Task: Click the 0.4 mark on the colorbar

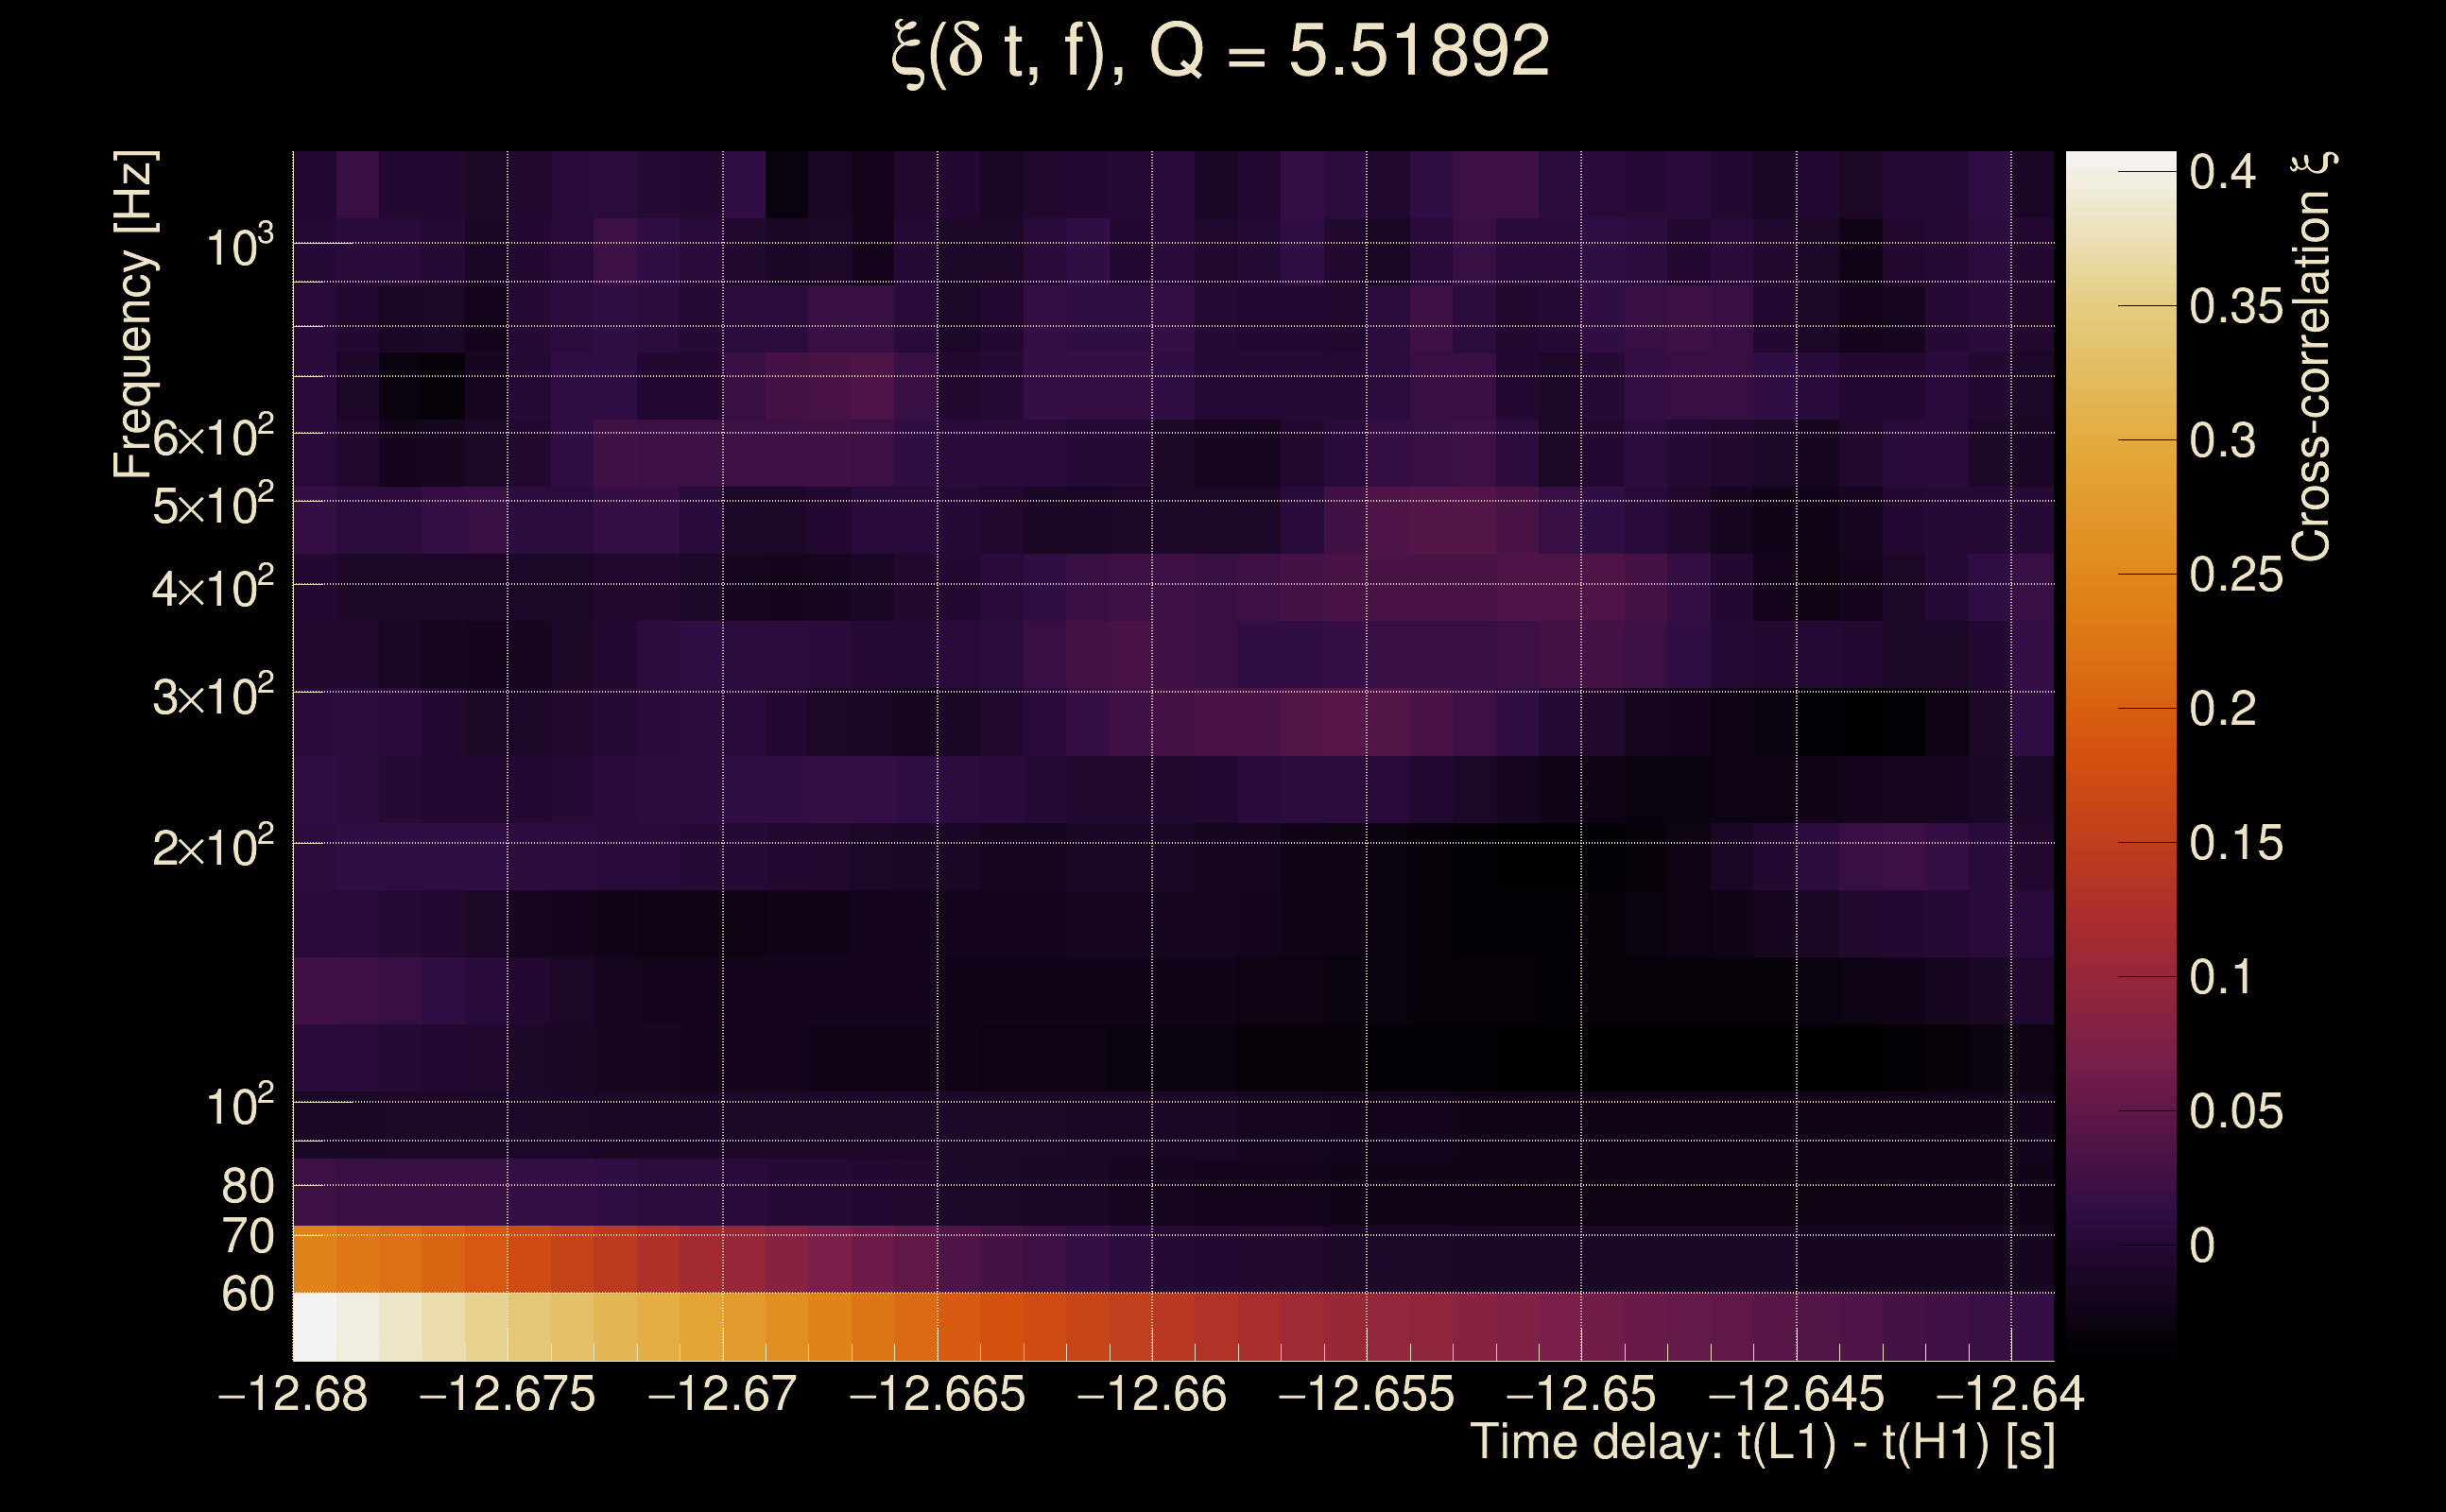Action: [x=2222, y=172]
